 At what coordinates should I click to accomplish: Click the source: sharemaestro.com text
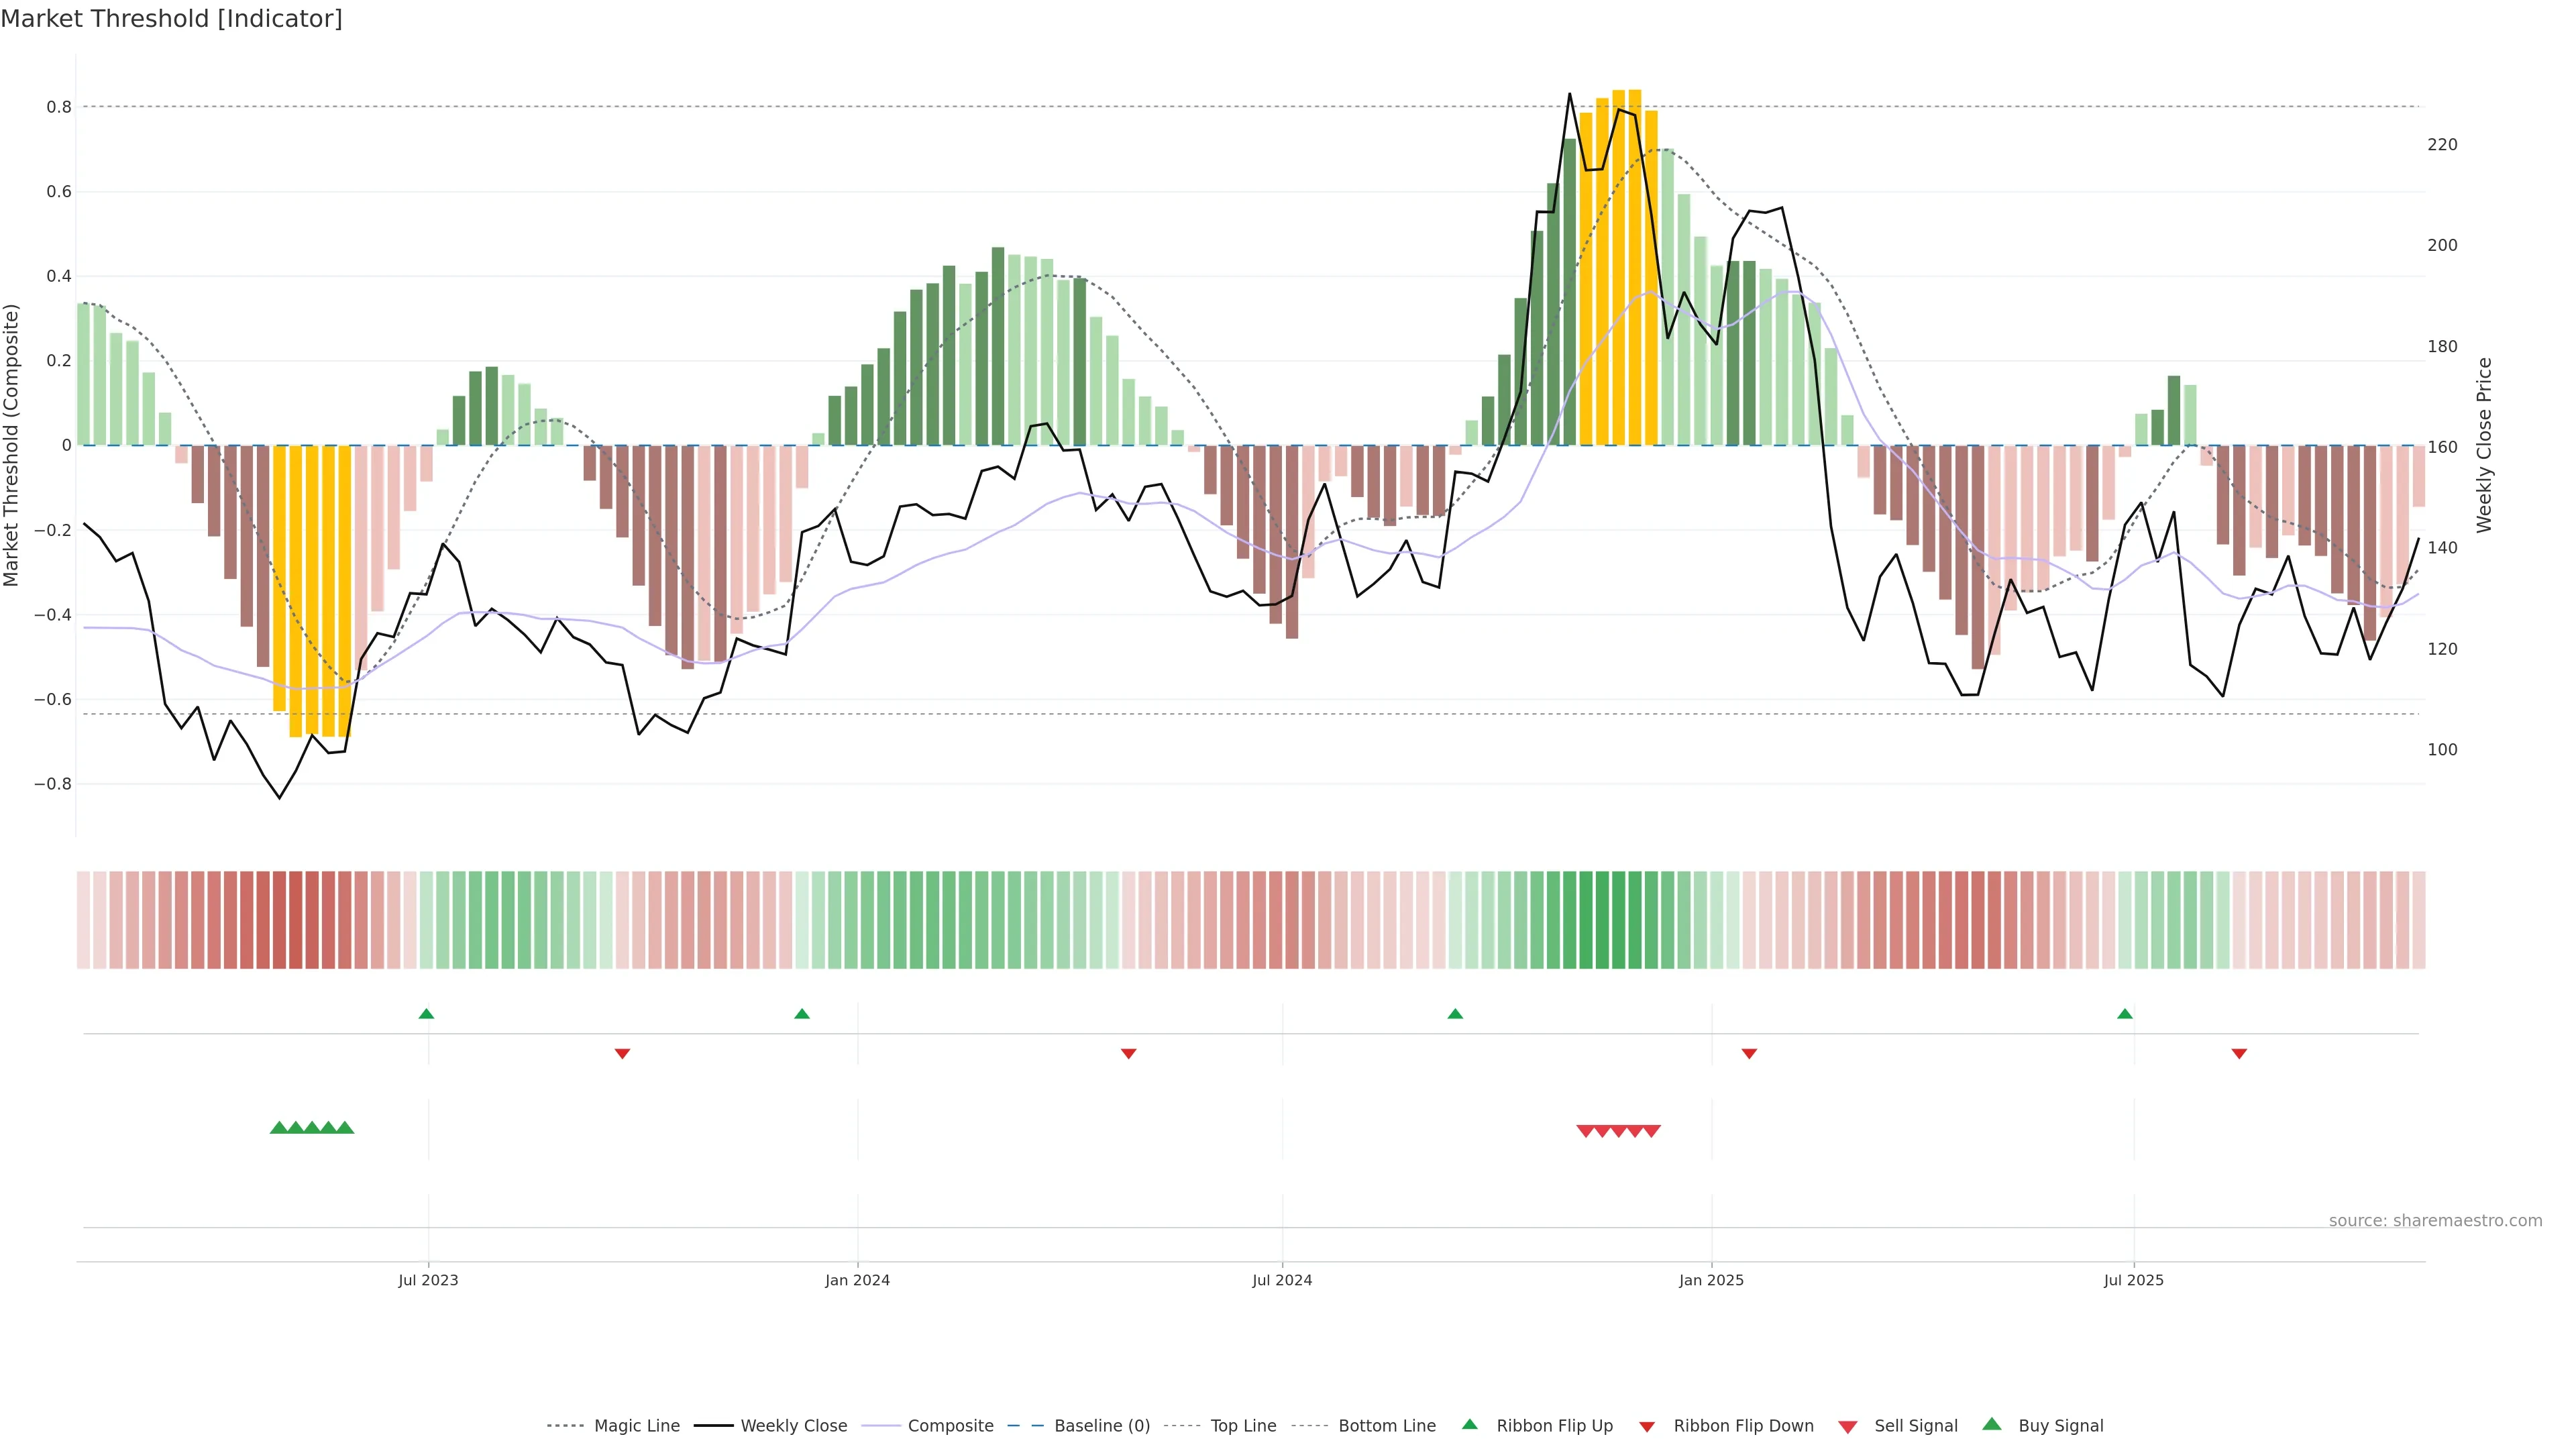point(2435,1220)
